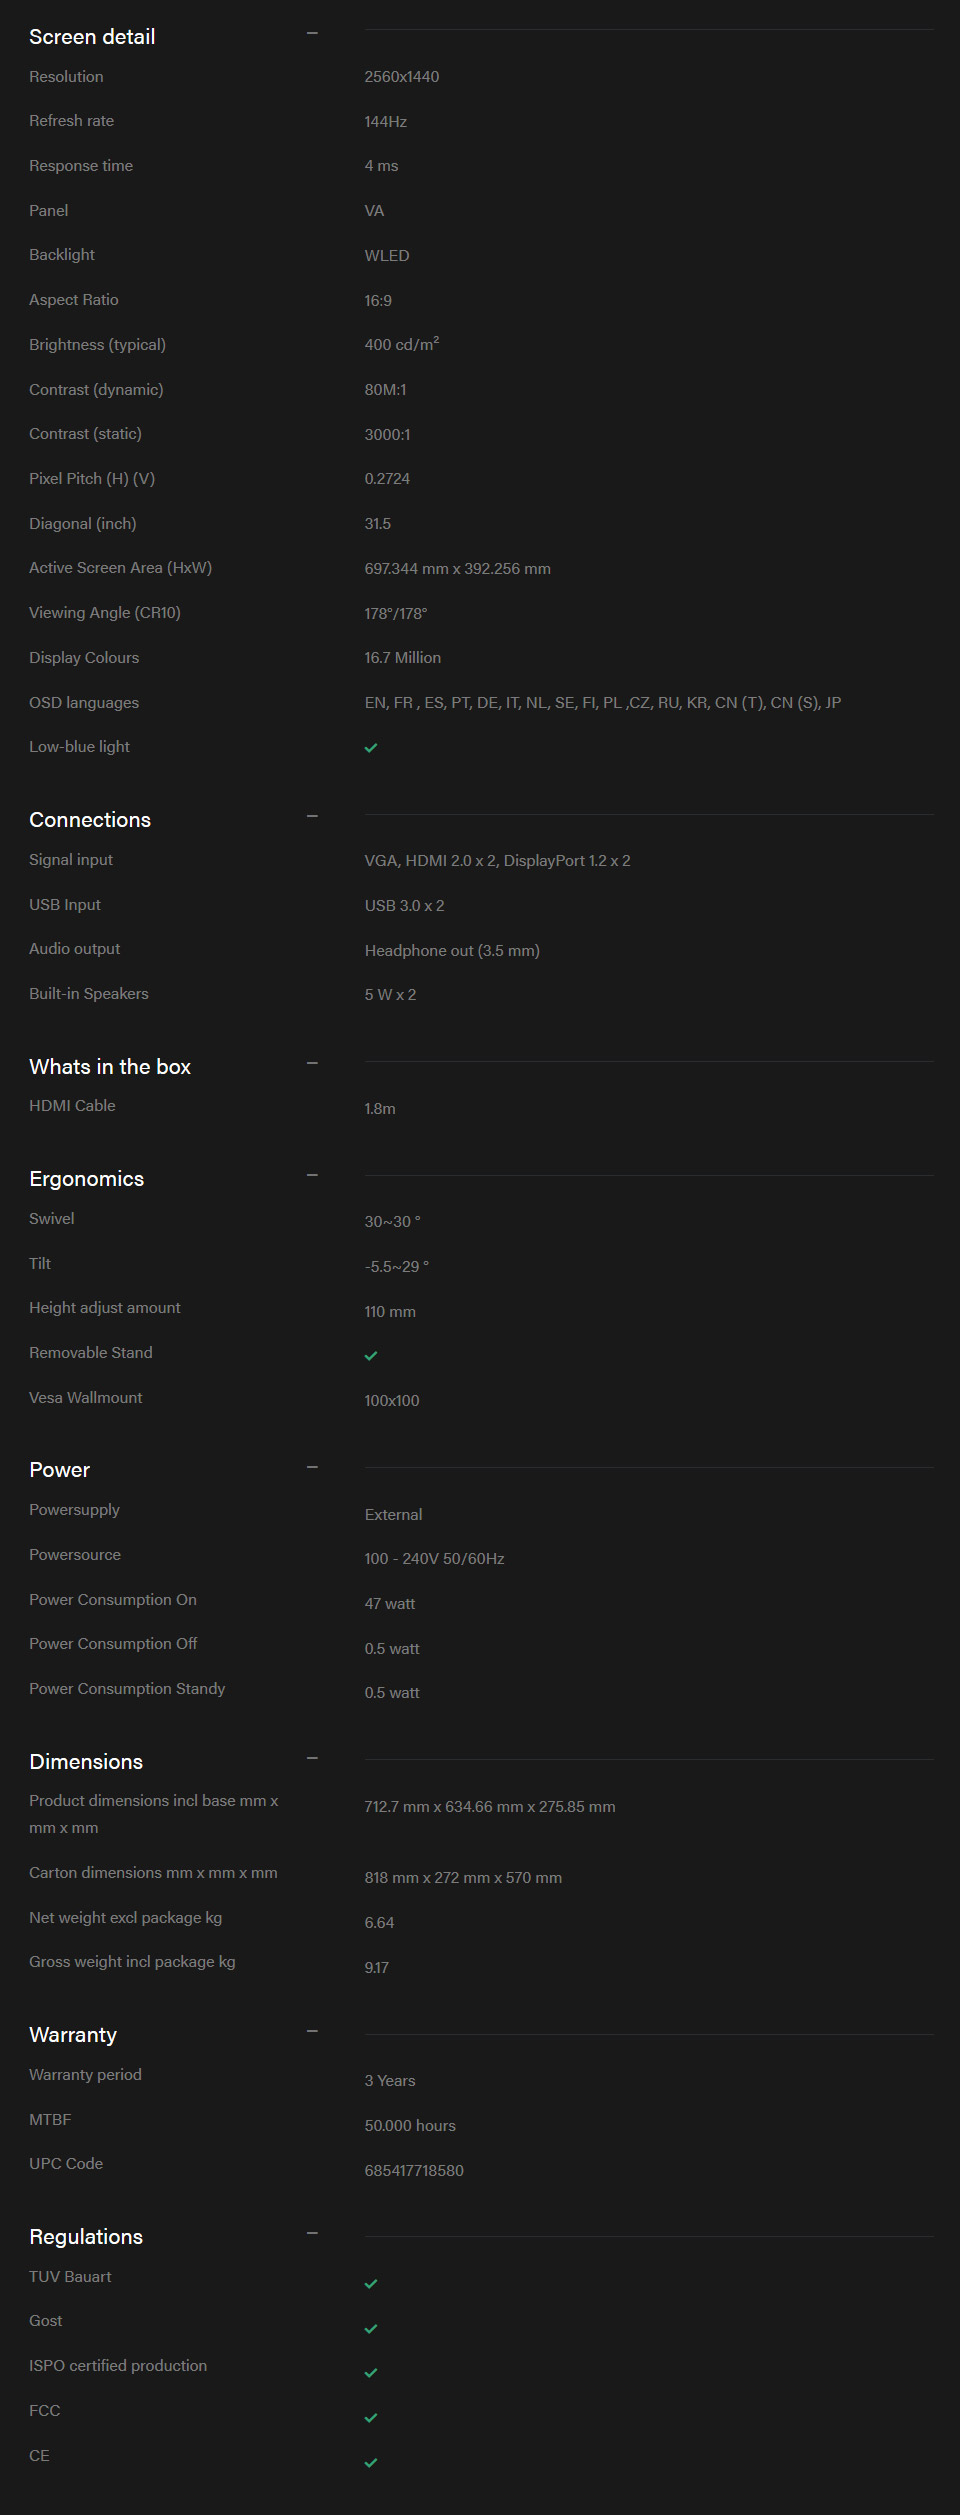Select the Signal input value text

(x=497, y=861)
